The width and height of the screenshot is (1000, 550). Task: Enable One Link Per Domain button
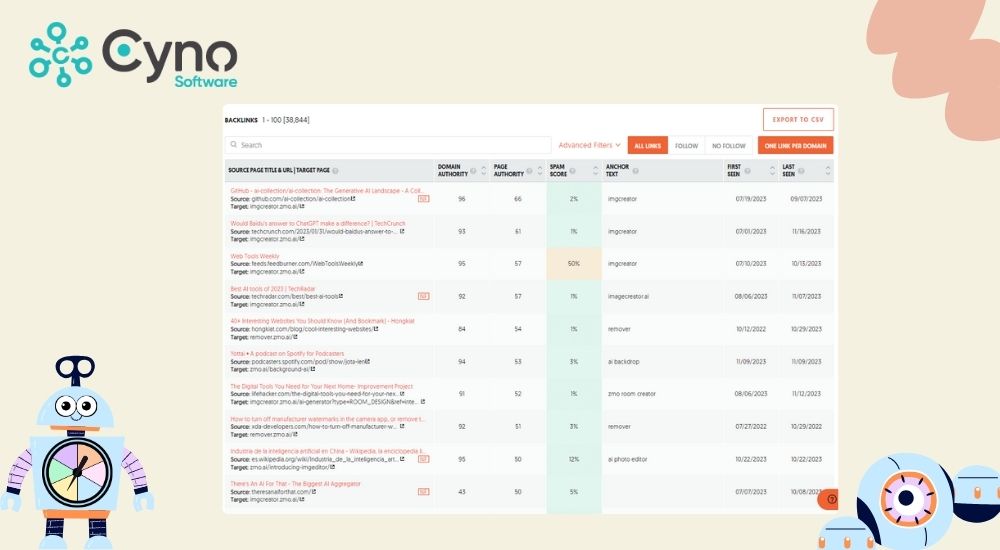point(794,146)
